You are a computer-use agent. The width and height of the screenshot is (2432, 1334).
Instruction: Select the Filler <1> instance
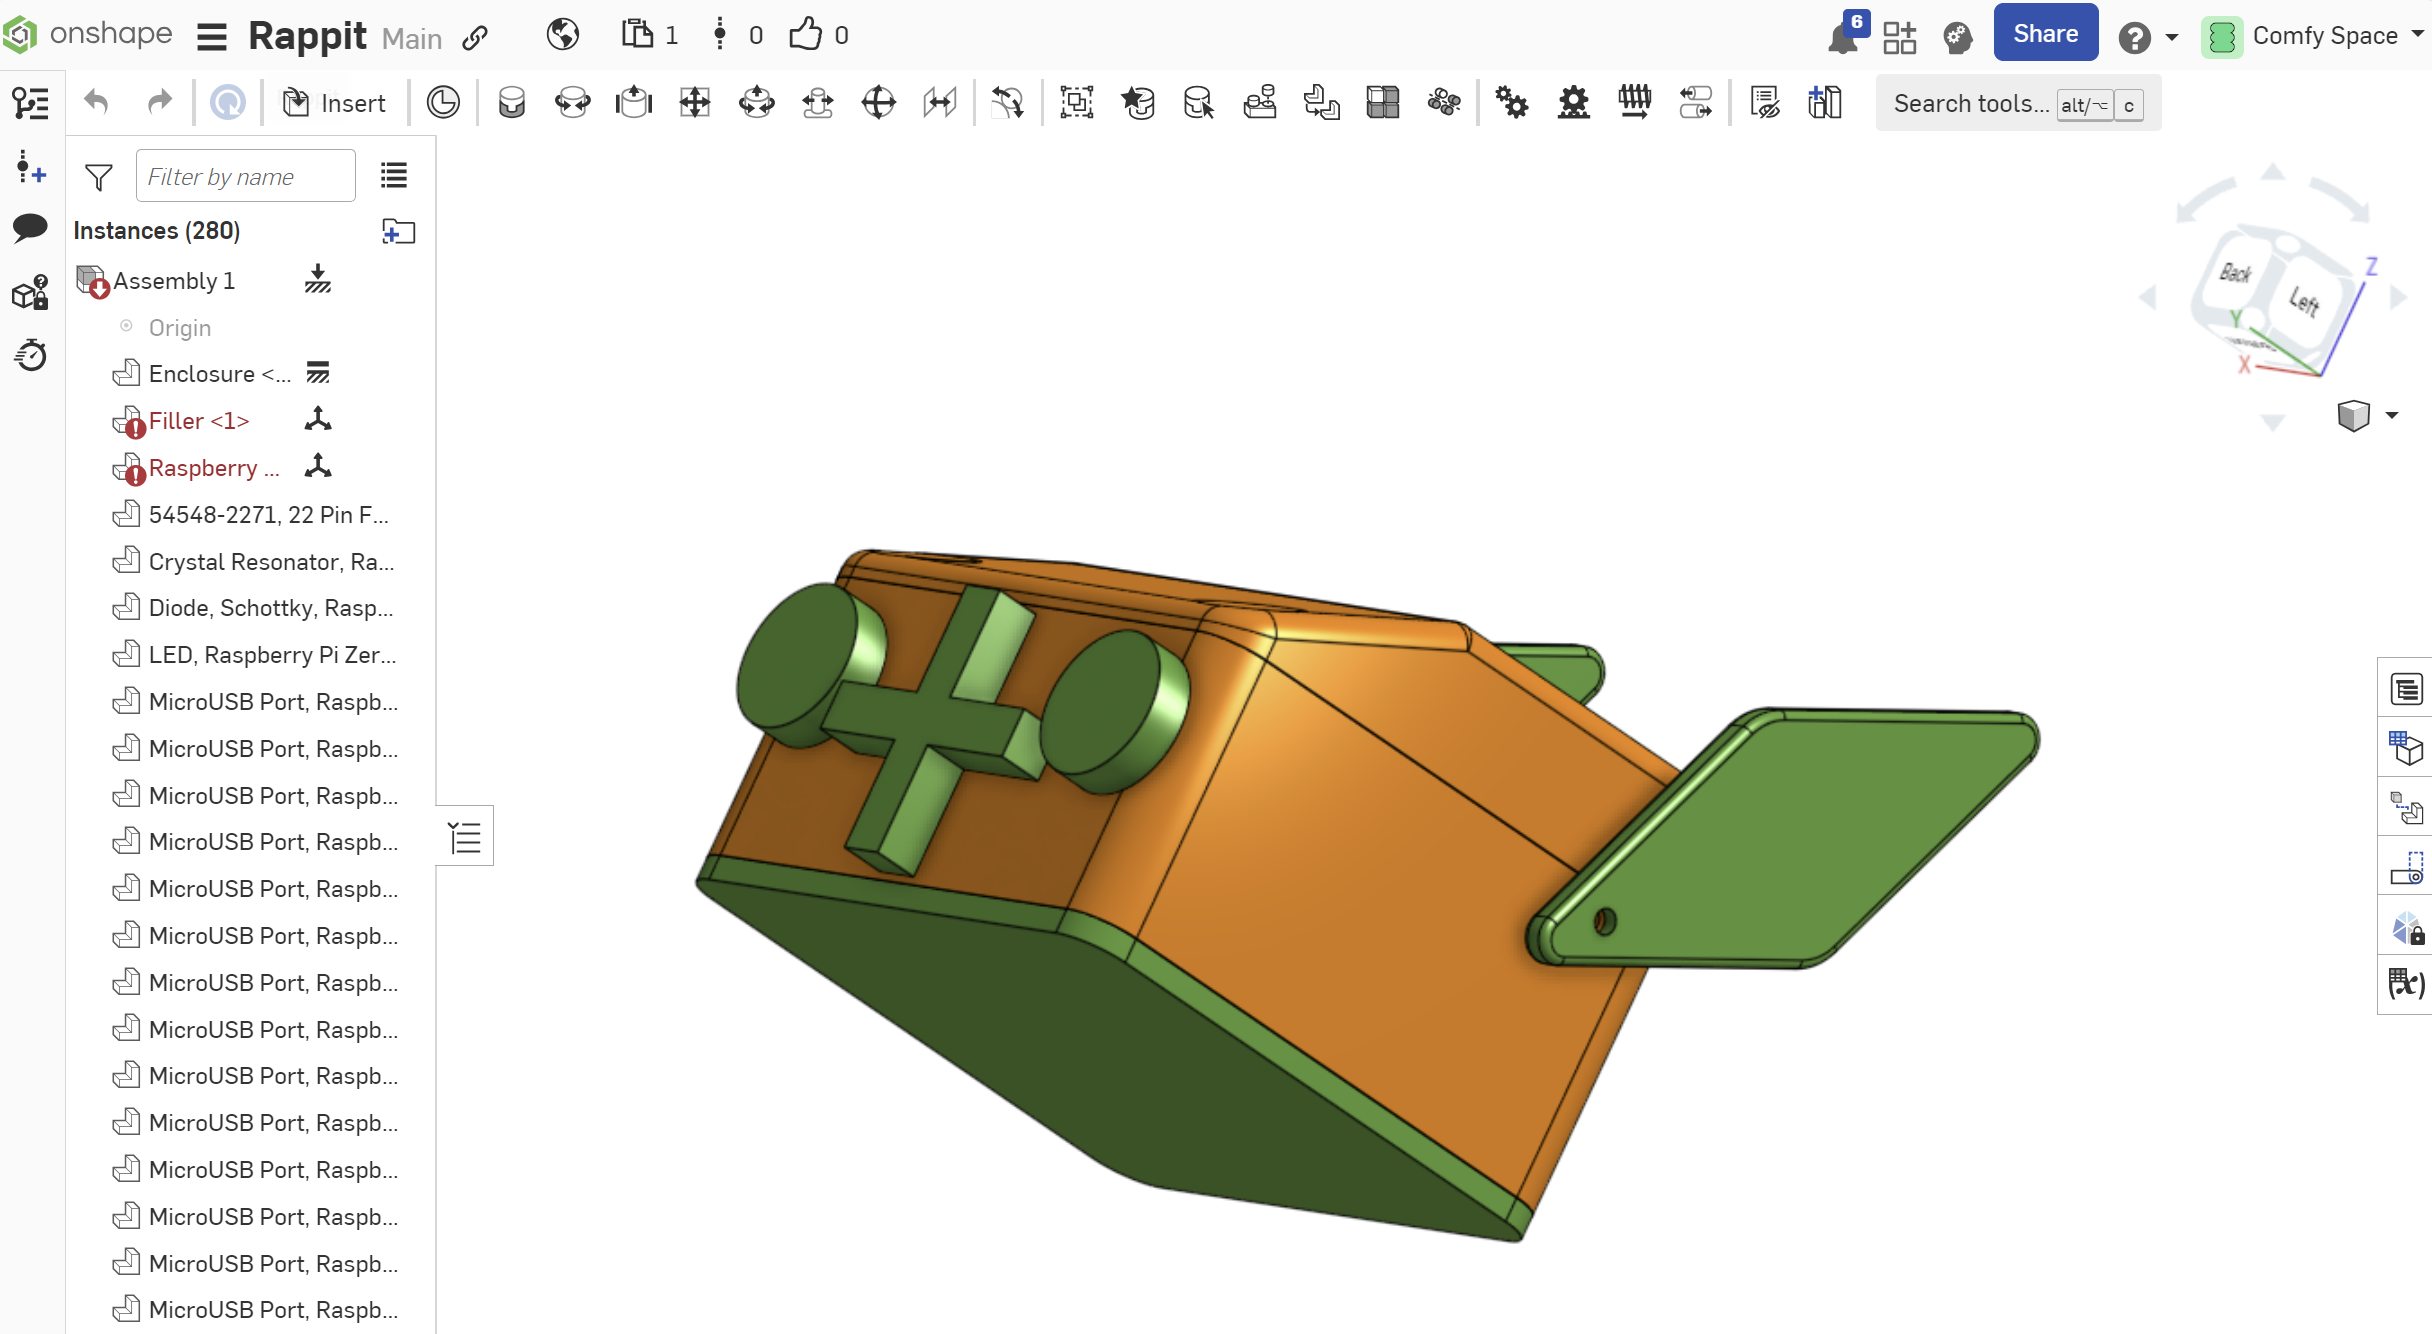click(198, 421)
